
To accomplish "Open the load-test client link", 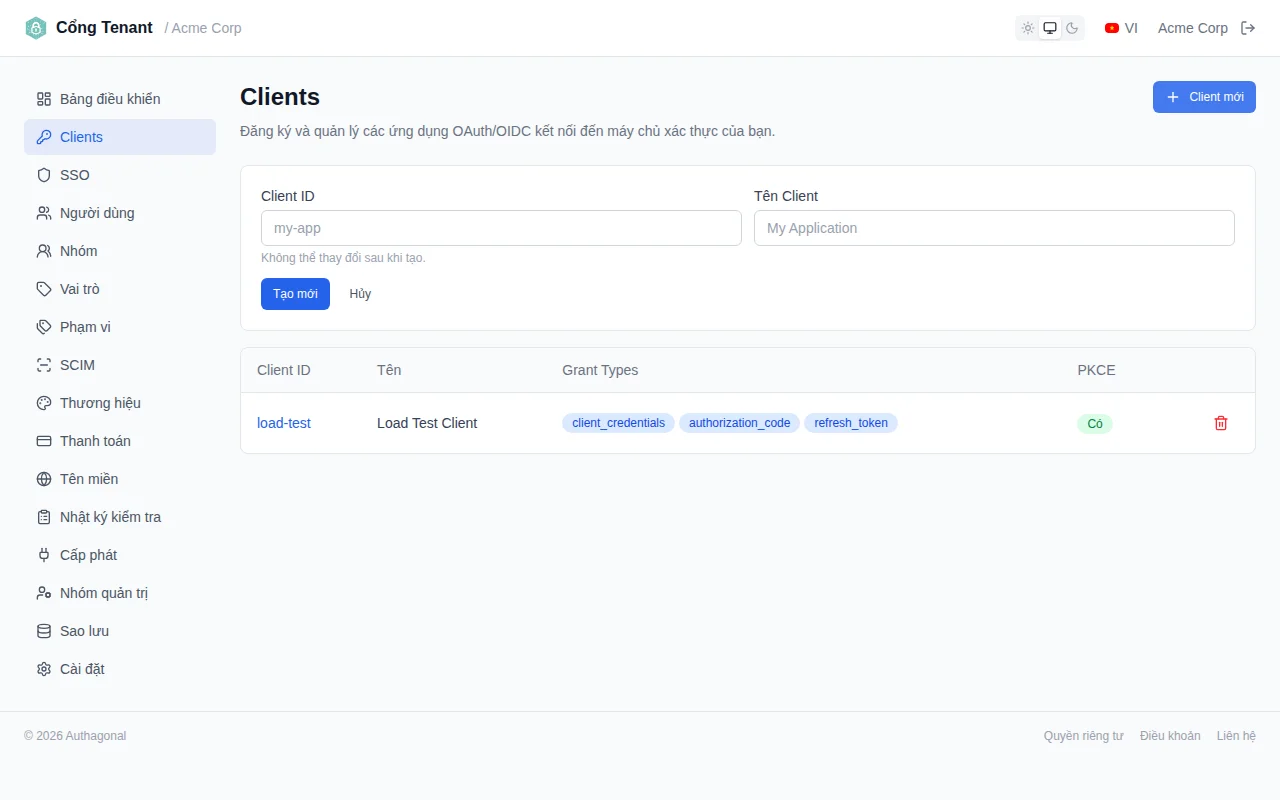I will (284, 423).
